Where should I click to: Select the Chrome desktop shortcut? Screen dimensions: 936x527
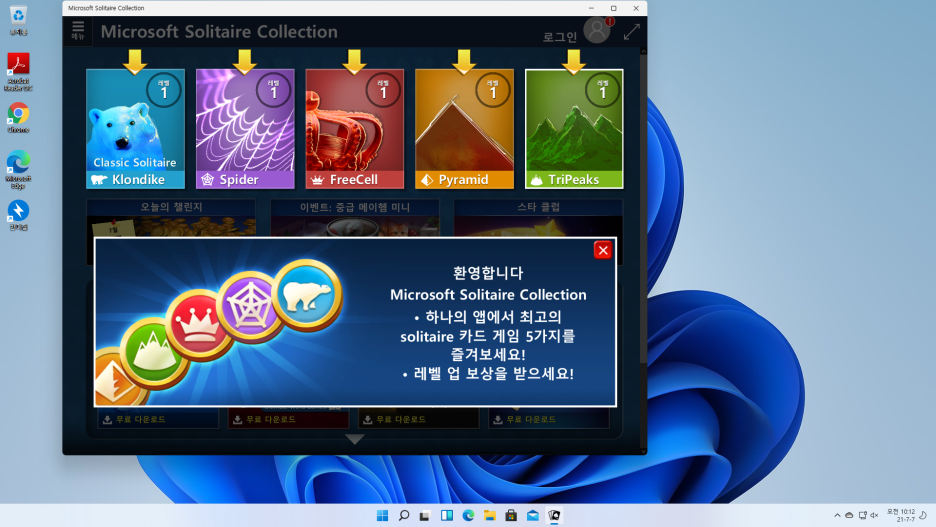click(x=19, y=118)
